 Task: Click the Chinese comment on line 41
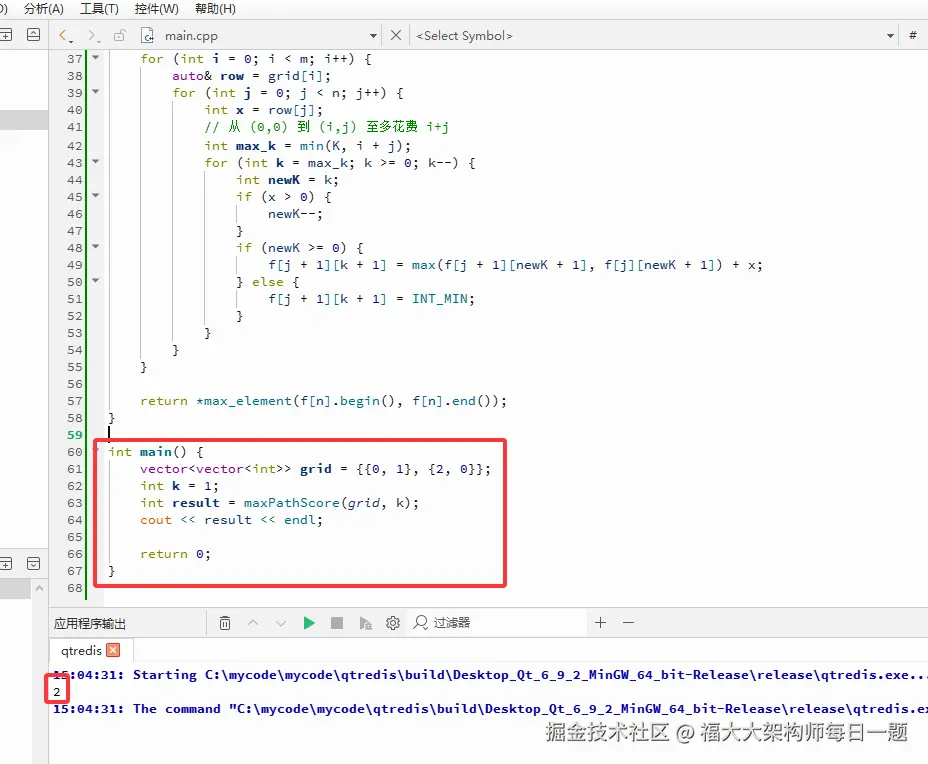tap(327, 127)
